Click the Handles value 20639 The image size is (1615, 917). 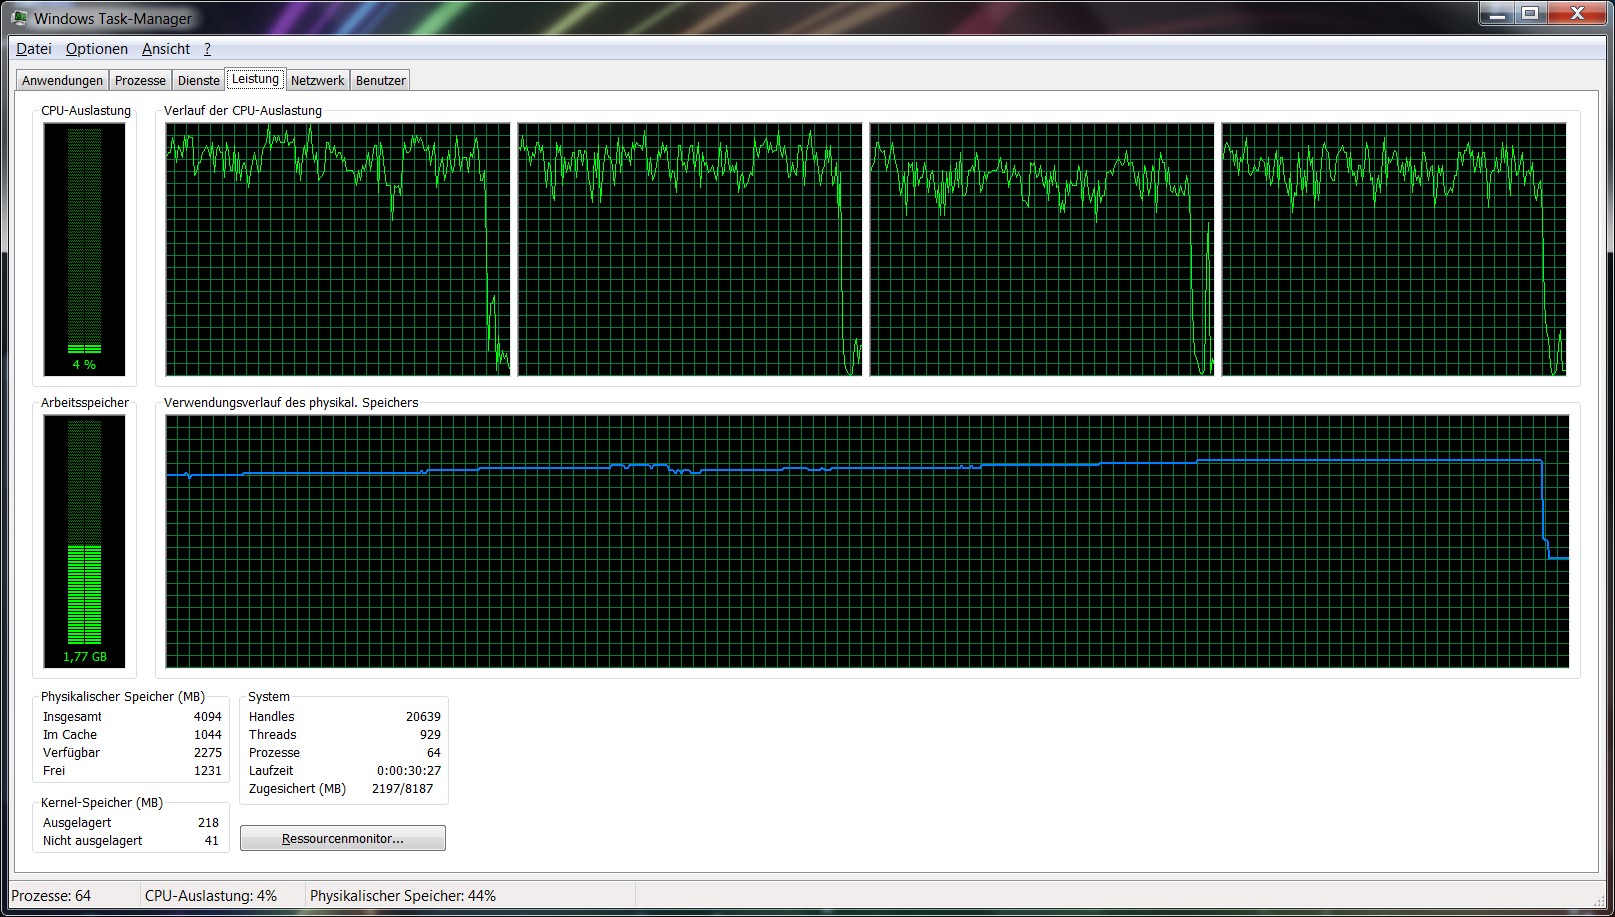[423, 717]
